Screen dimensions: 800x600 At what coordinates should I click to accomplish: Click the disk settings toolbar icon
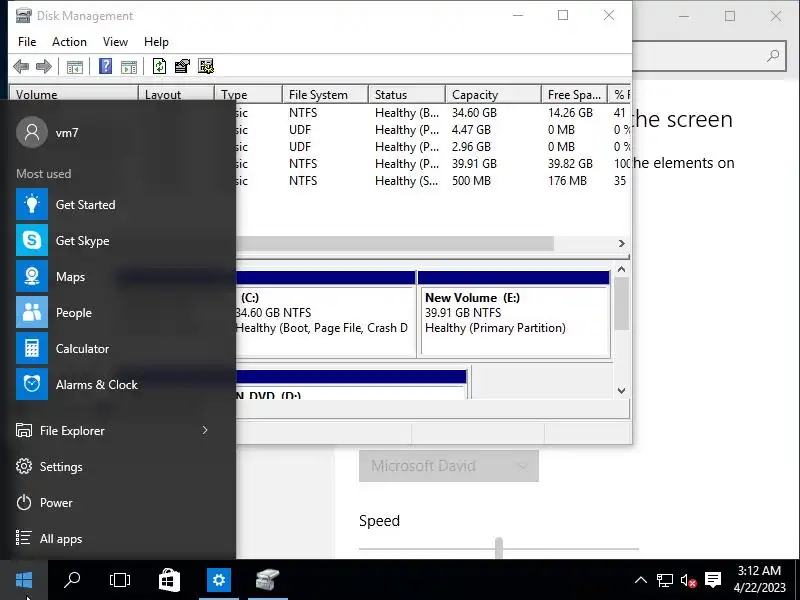pos(206,66)
